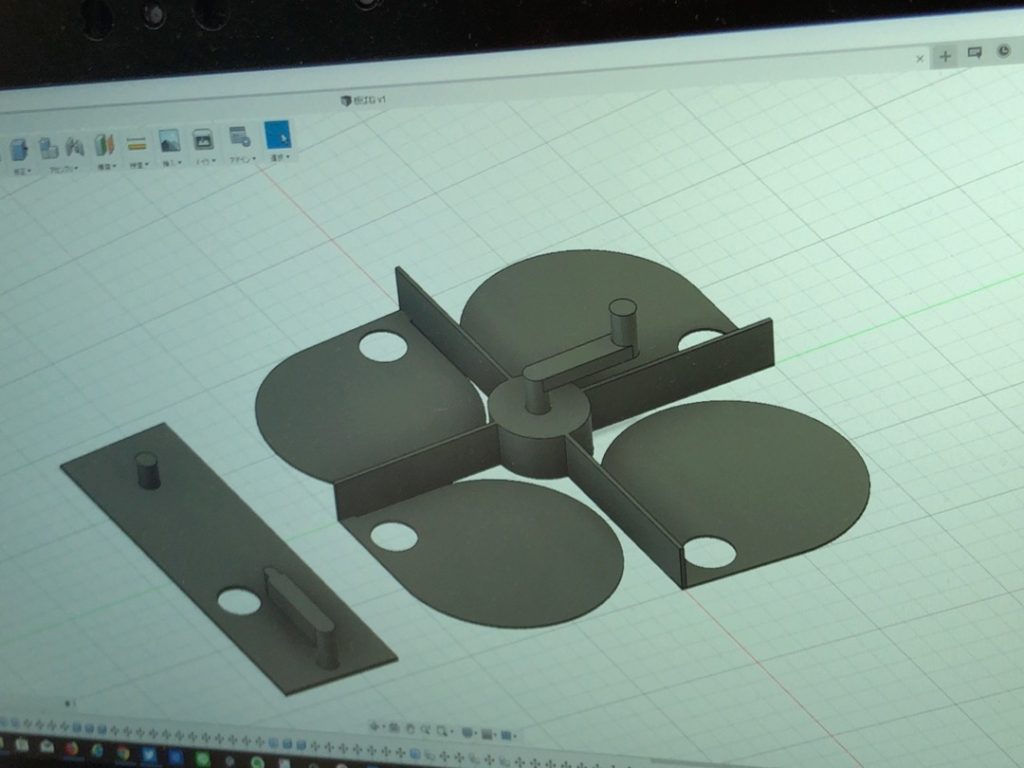Click the Modify tool icon in toolbar
The width and height of the screenshot is (1024, 768).
coord(18,149)
